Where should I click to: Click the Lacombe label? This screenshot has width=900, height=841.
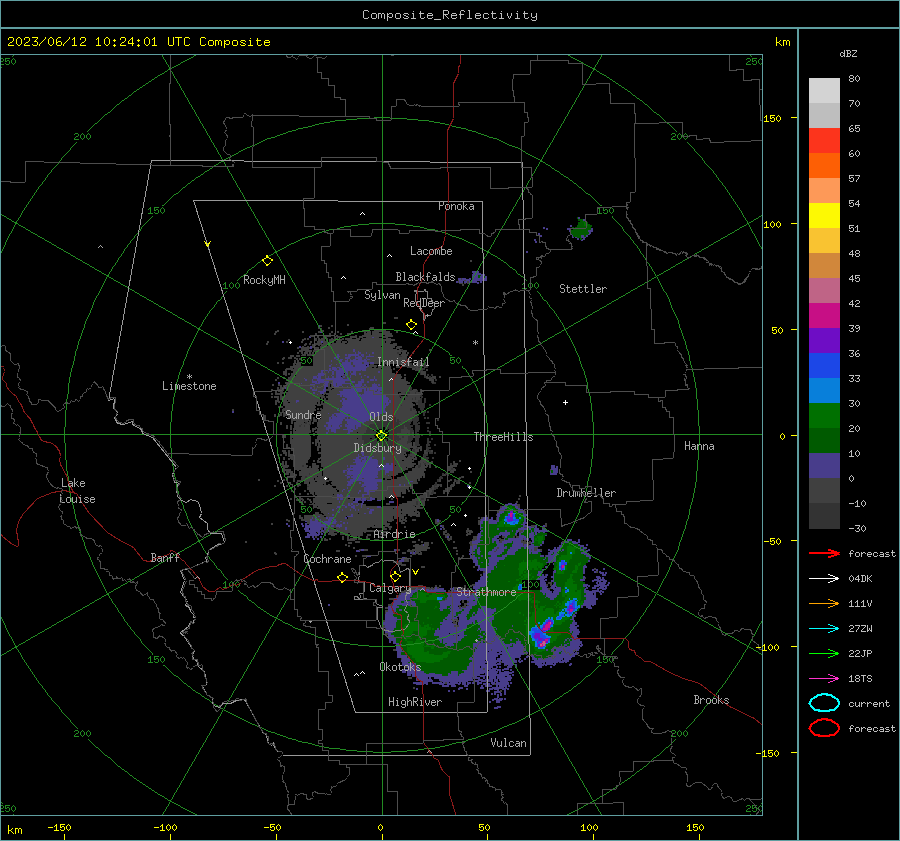click(431, 251)
